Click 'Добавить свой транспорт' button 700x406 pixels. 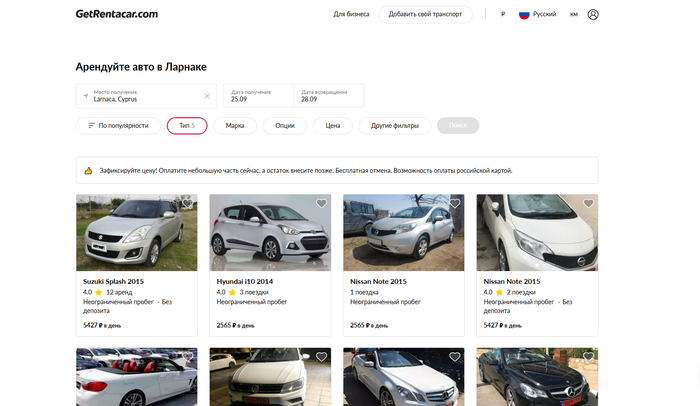(426, 15)
